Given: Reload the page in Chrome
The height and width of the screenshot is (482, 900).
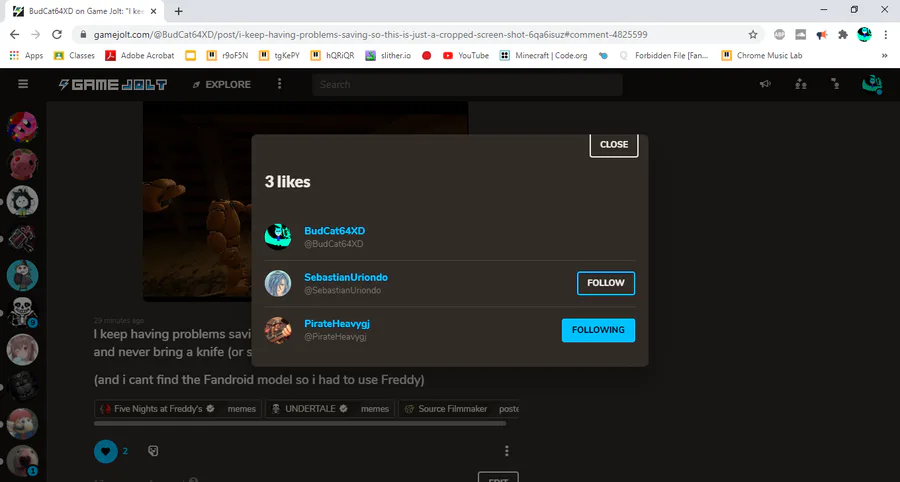Looking at the screenshot, I should [x=57, y=34].
